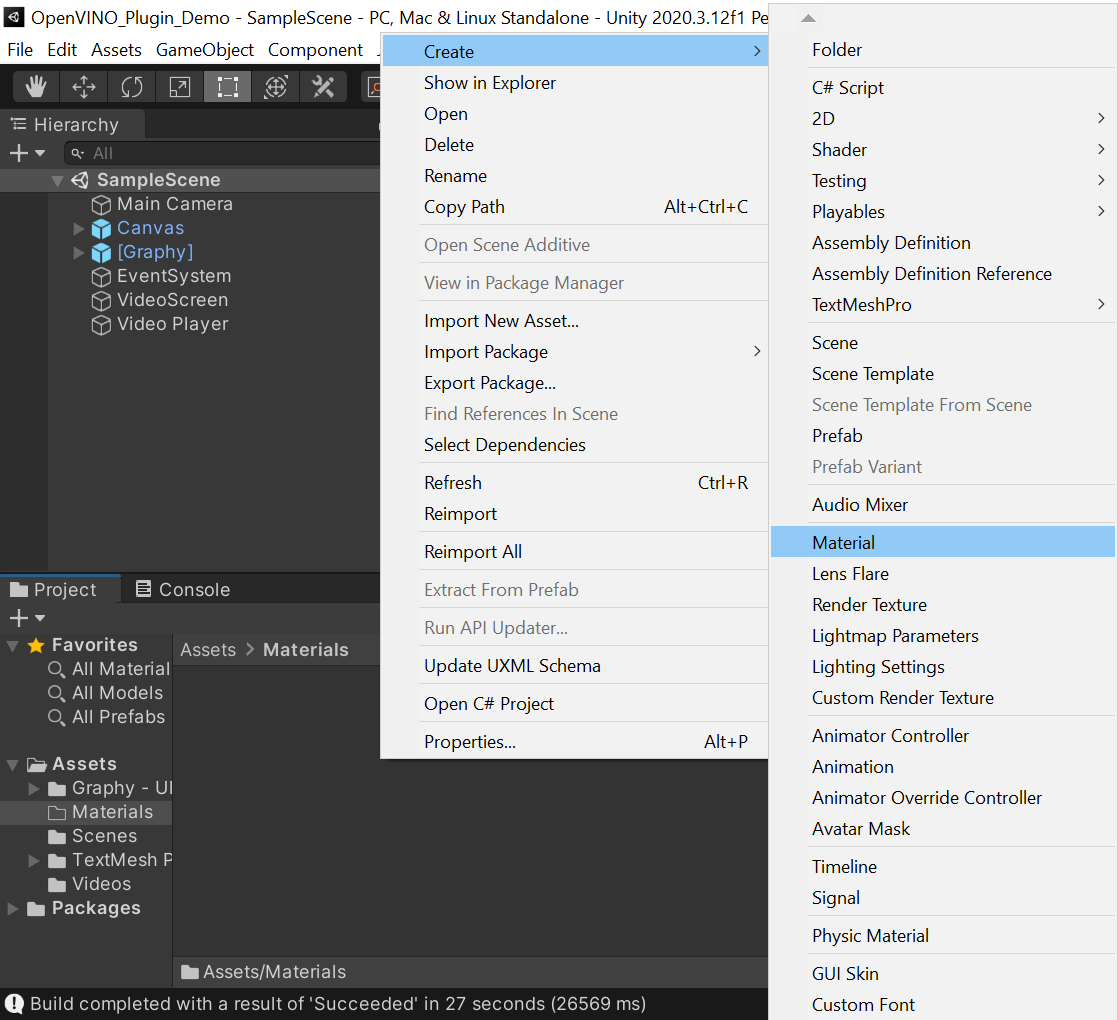Click the Packages folder icon
The image size is (1118, 1020).
[36, 909]
